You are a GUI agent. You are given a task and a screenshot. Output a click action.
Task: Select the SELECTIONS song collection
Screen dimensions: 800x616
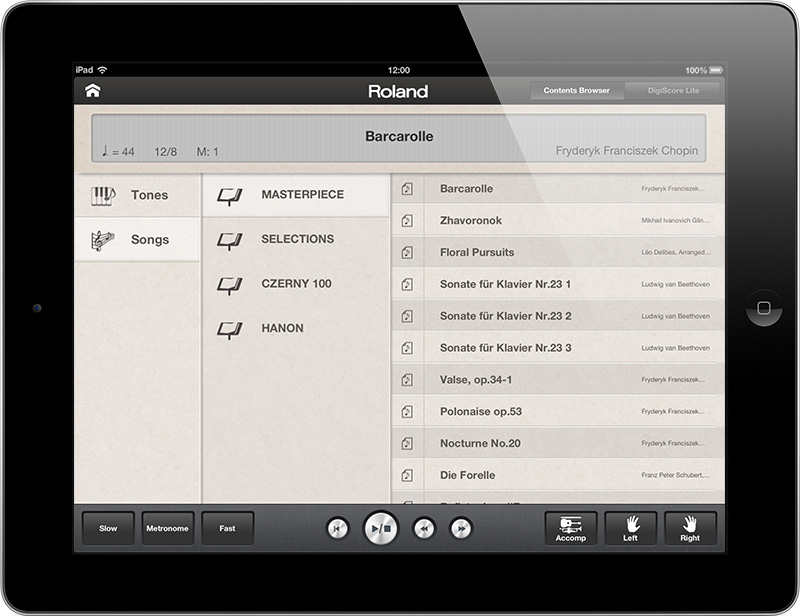296,239
